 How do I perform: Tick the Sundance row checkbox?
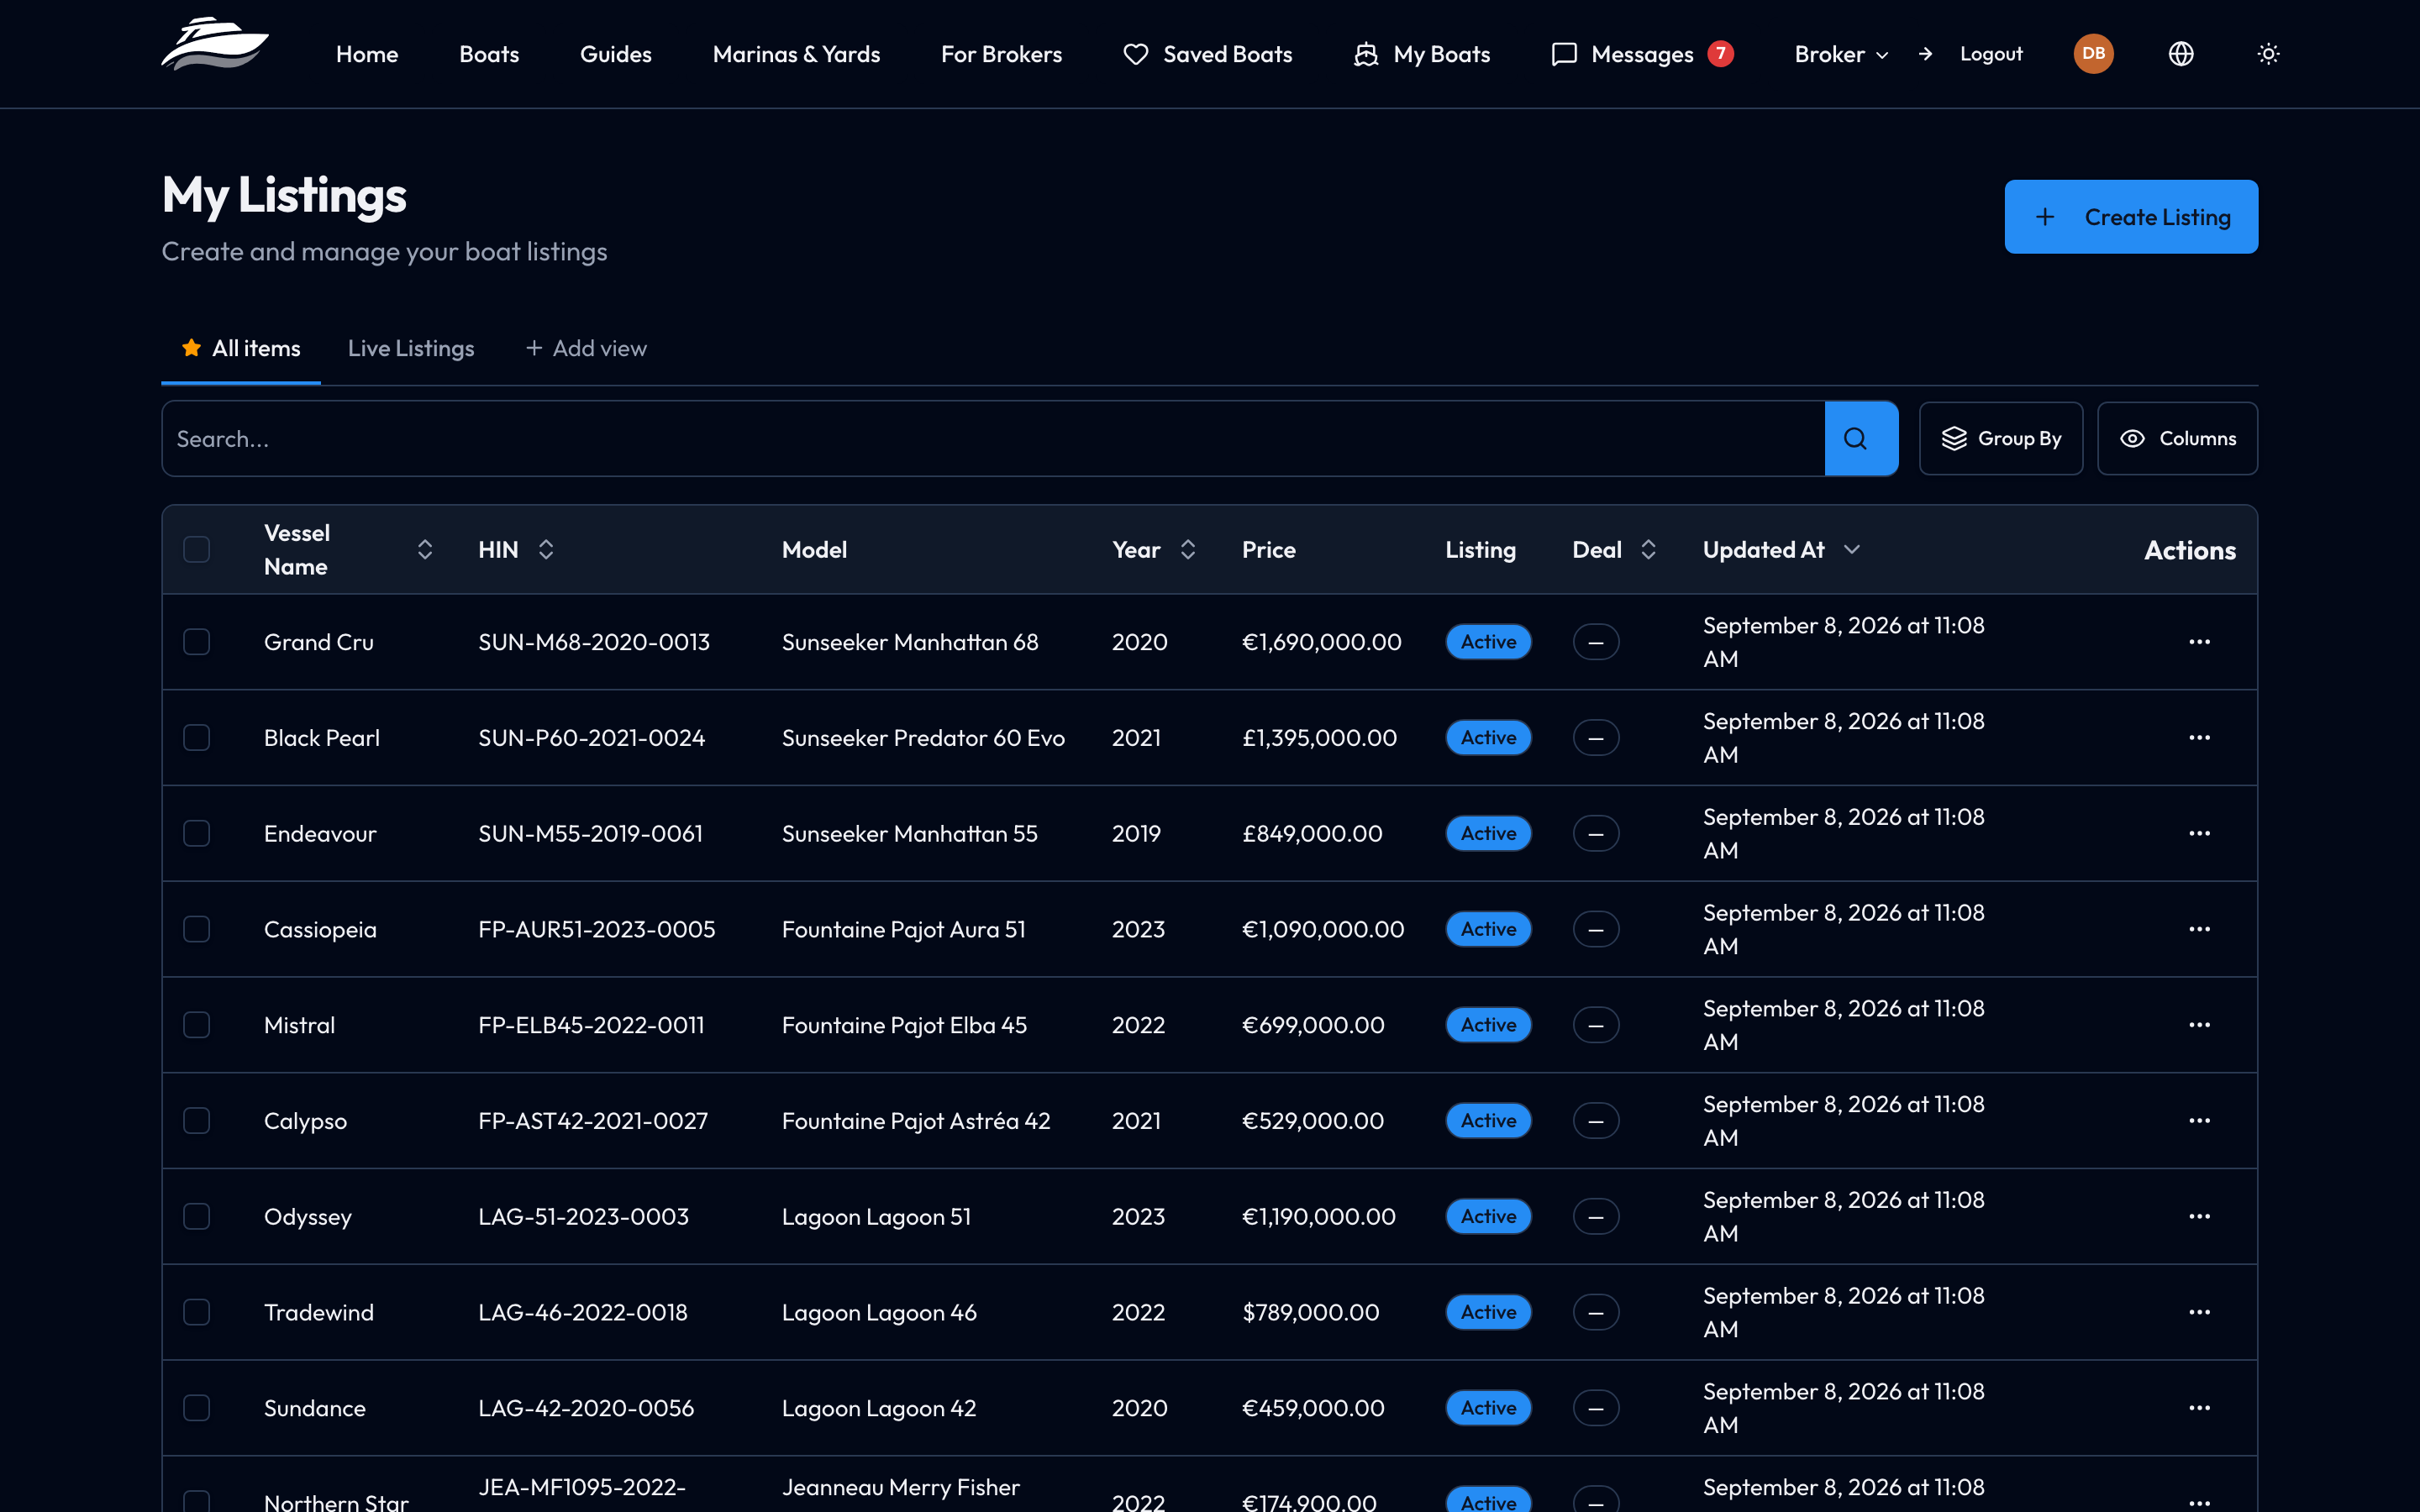pyautogui.click(x=197, y=1408)
